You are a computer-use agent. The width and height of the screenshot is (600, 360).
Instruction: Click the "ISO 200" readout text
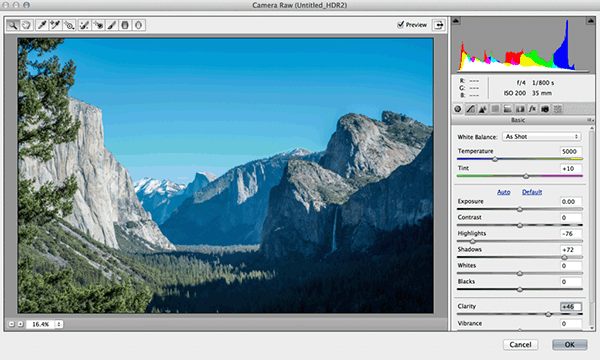(515, 93)
